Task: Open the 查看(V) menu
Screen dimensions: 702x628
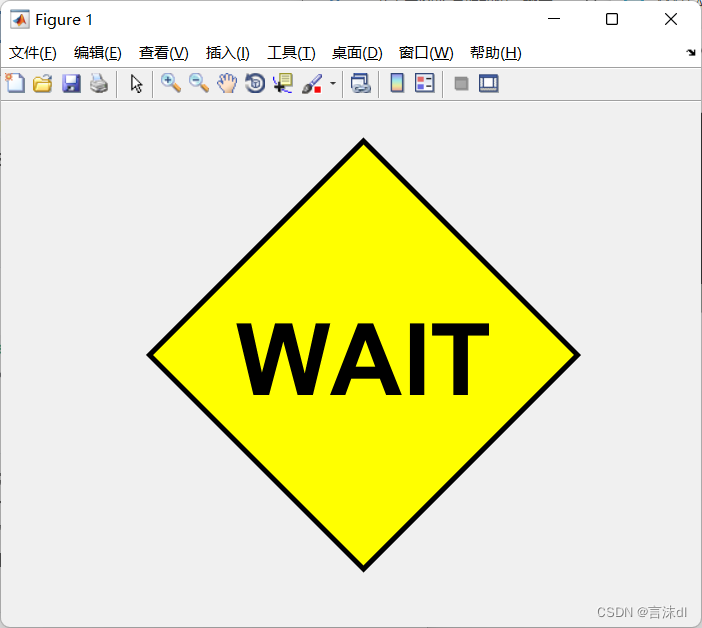Action: [x=163, y=53]
